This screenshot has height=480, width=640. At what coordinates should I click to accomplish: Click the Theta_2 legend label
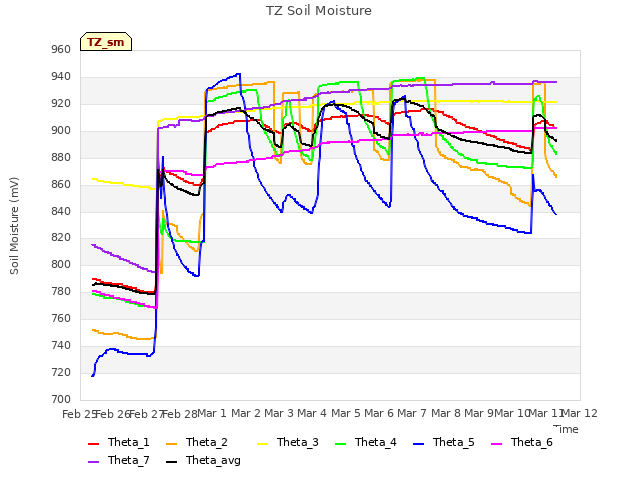(x=207, y=442)
